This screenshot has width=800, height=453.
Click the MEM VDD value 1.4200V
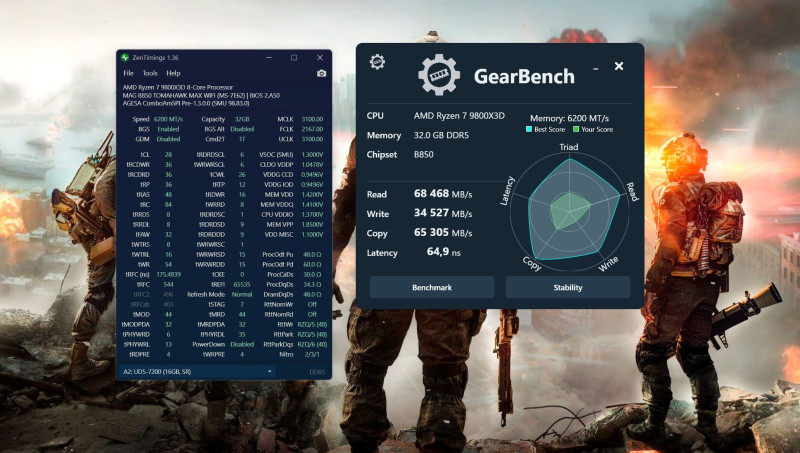(312, 194)
